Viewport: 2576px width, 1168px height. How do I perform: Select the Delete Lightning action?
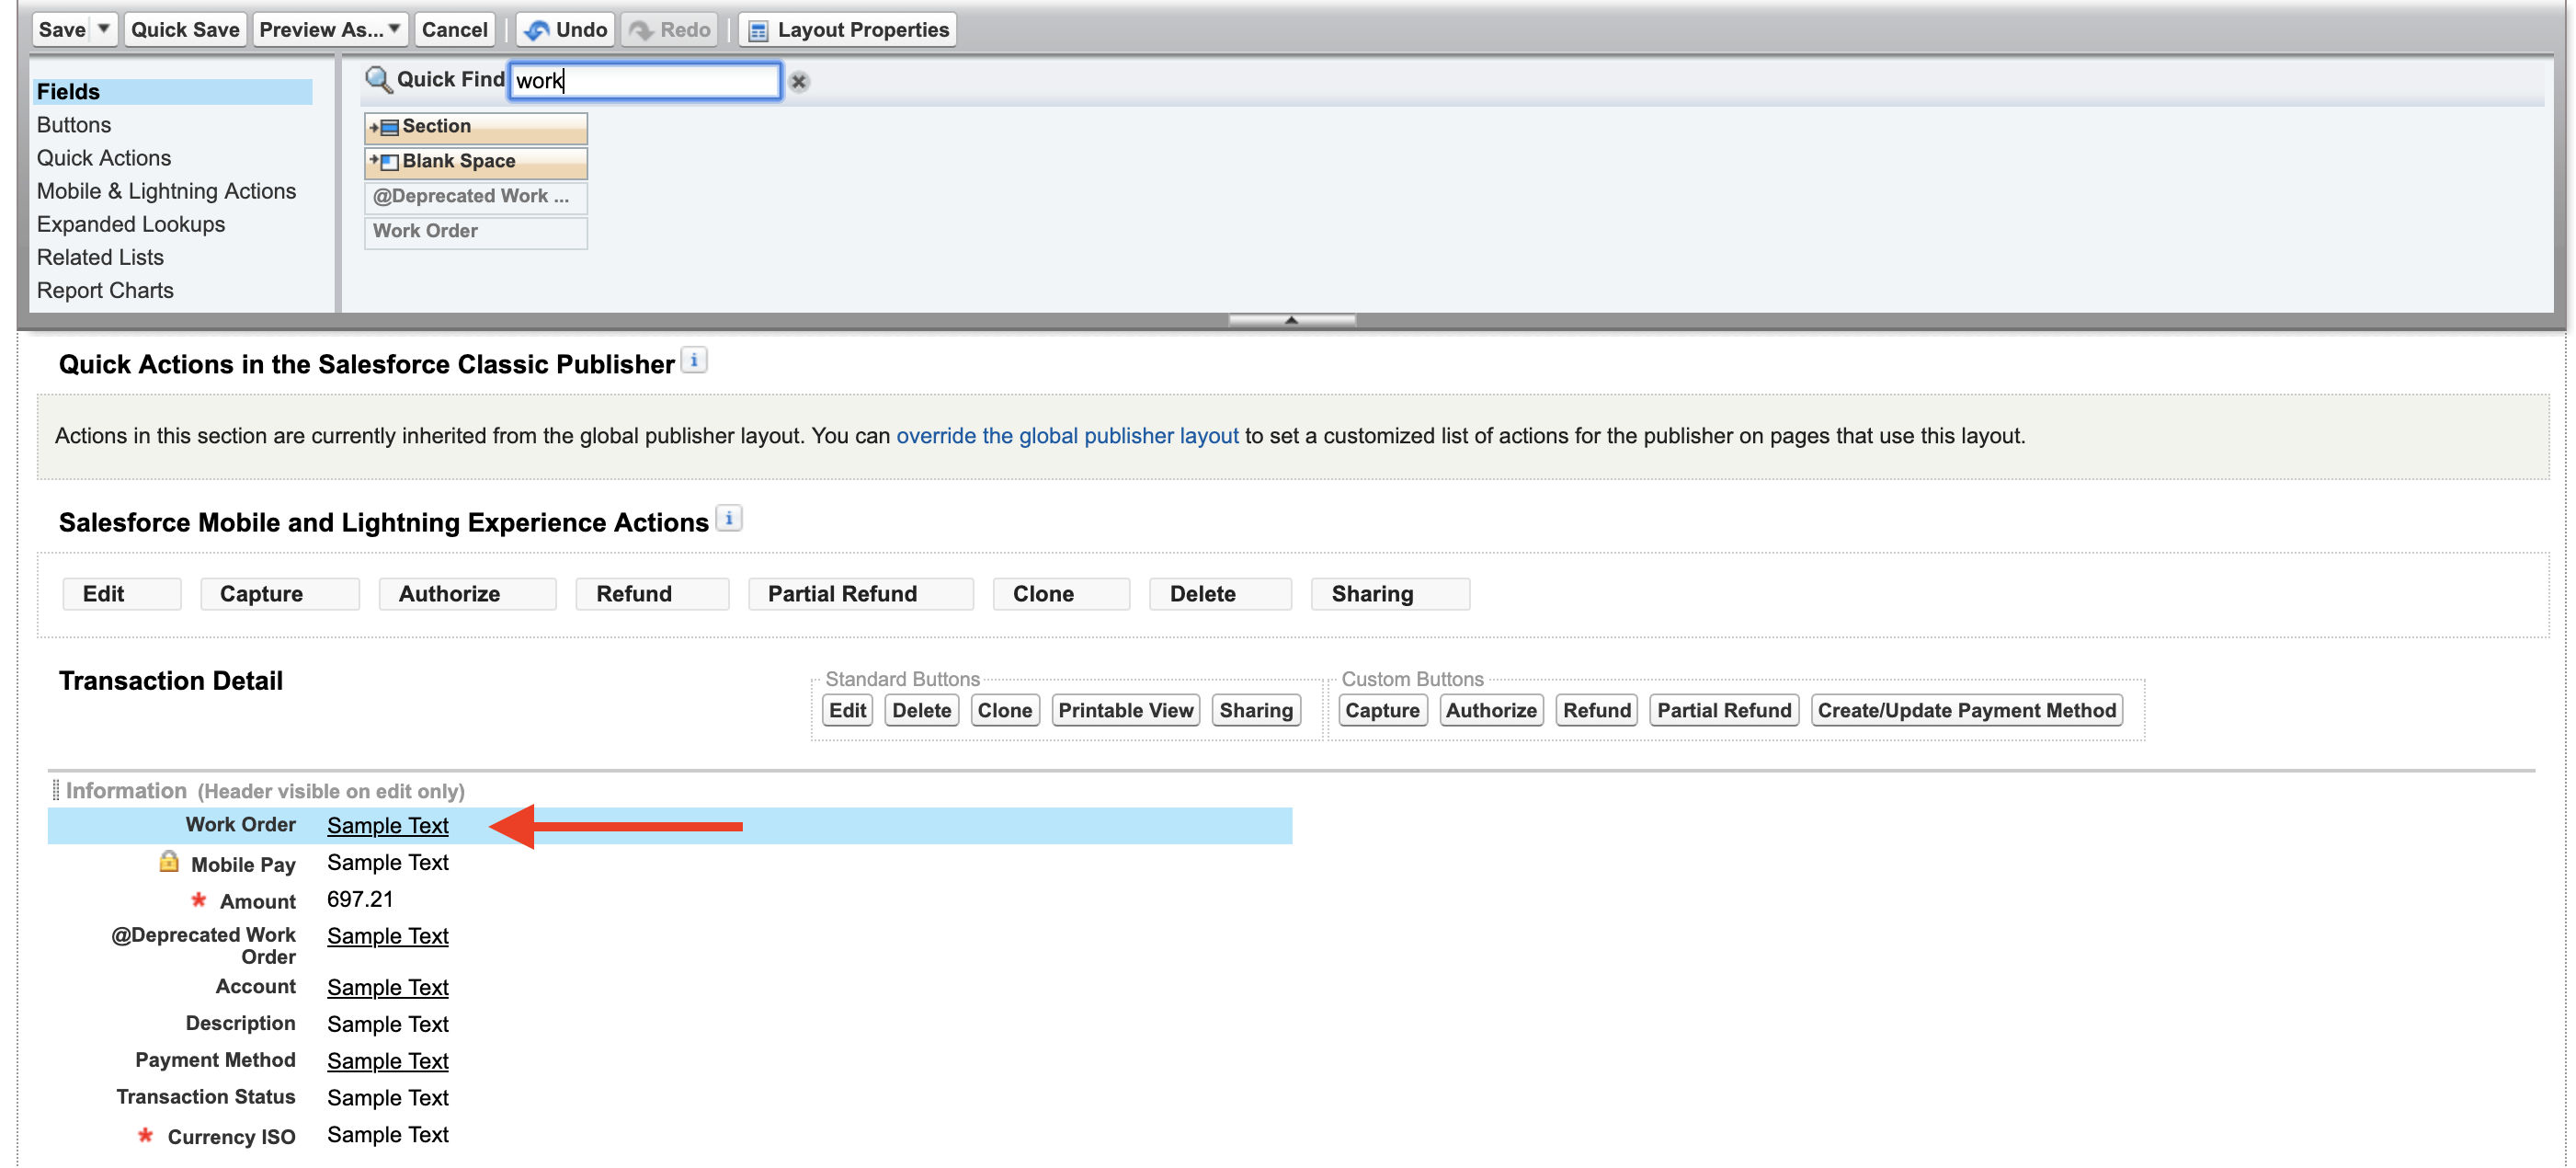coord(1220,594)
